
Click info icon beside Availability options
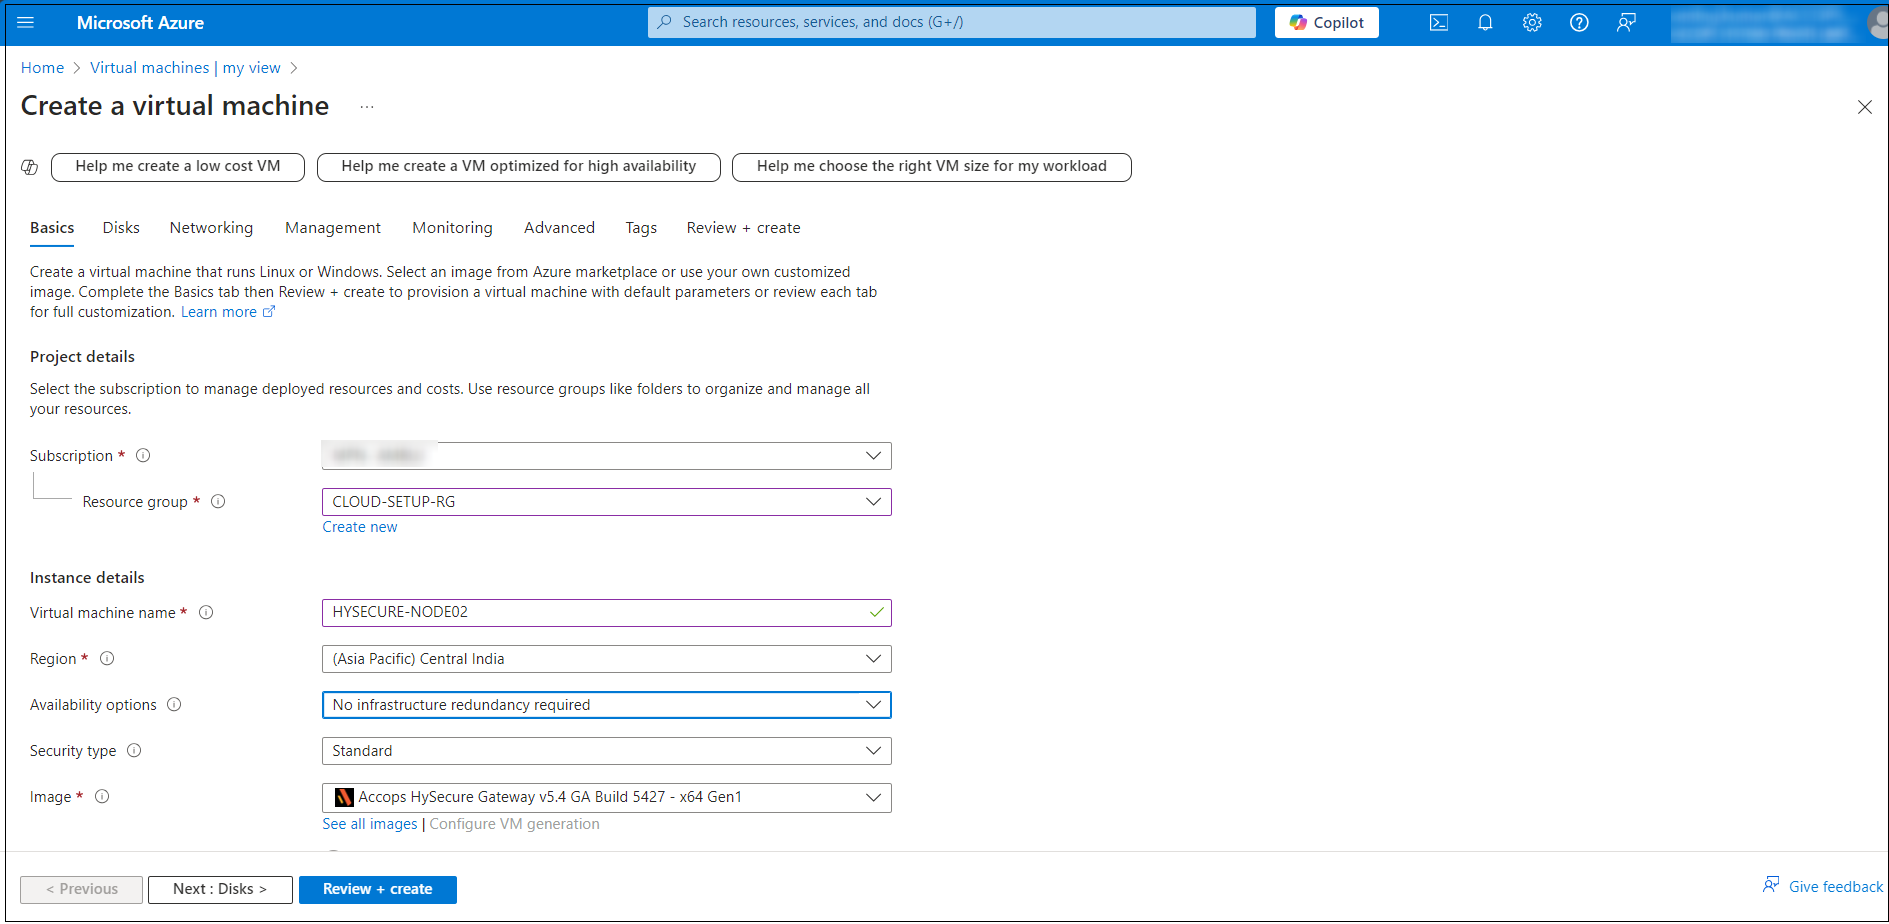[174, 705]
